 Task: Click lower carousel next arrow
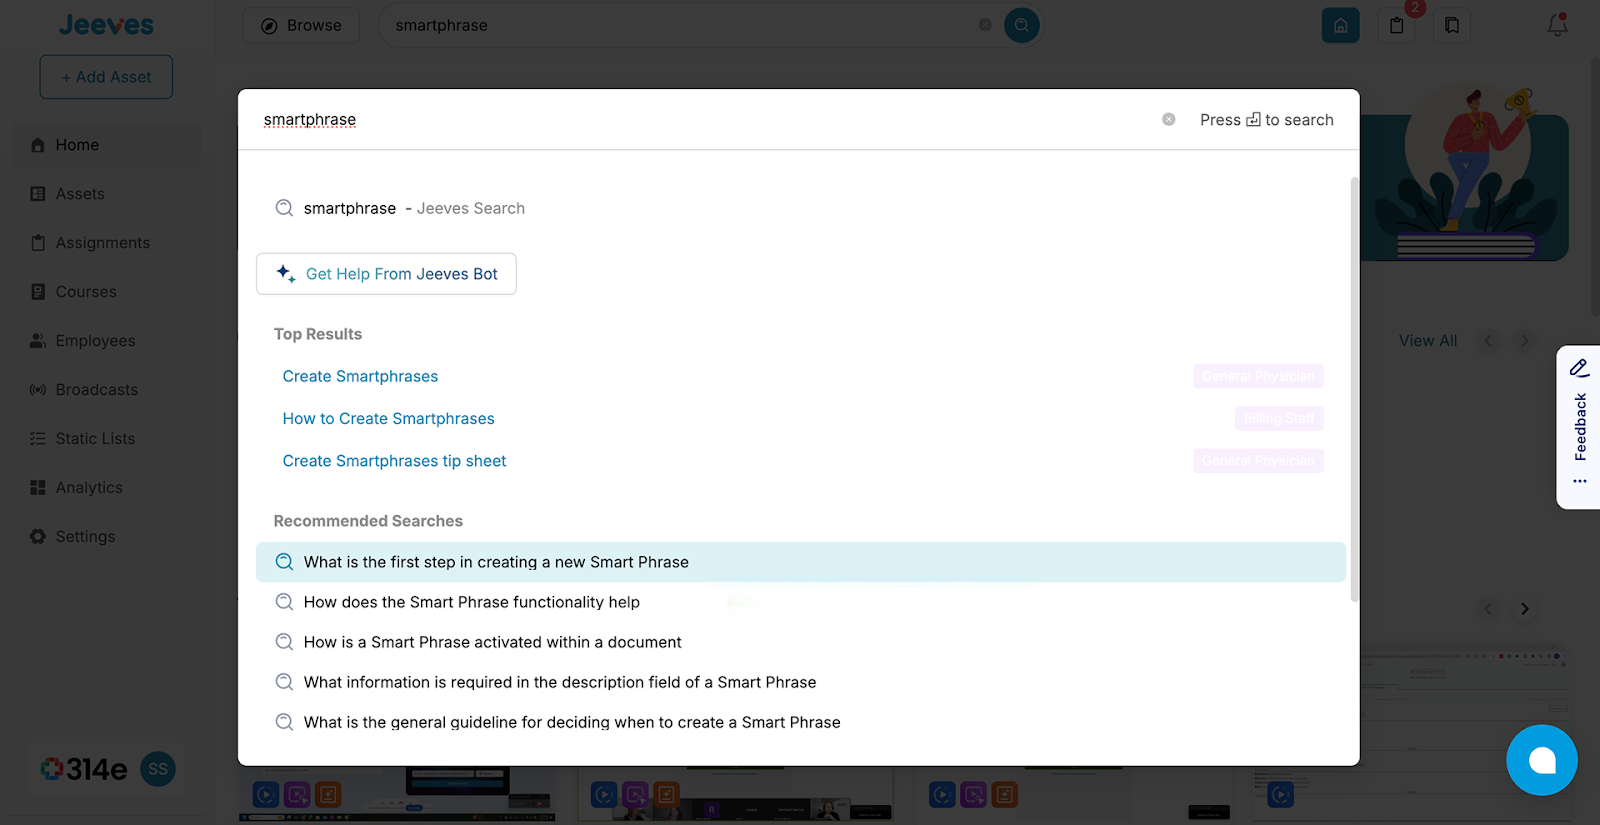[1524, 609]
